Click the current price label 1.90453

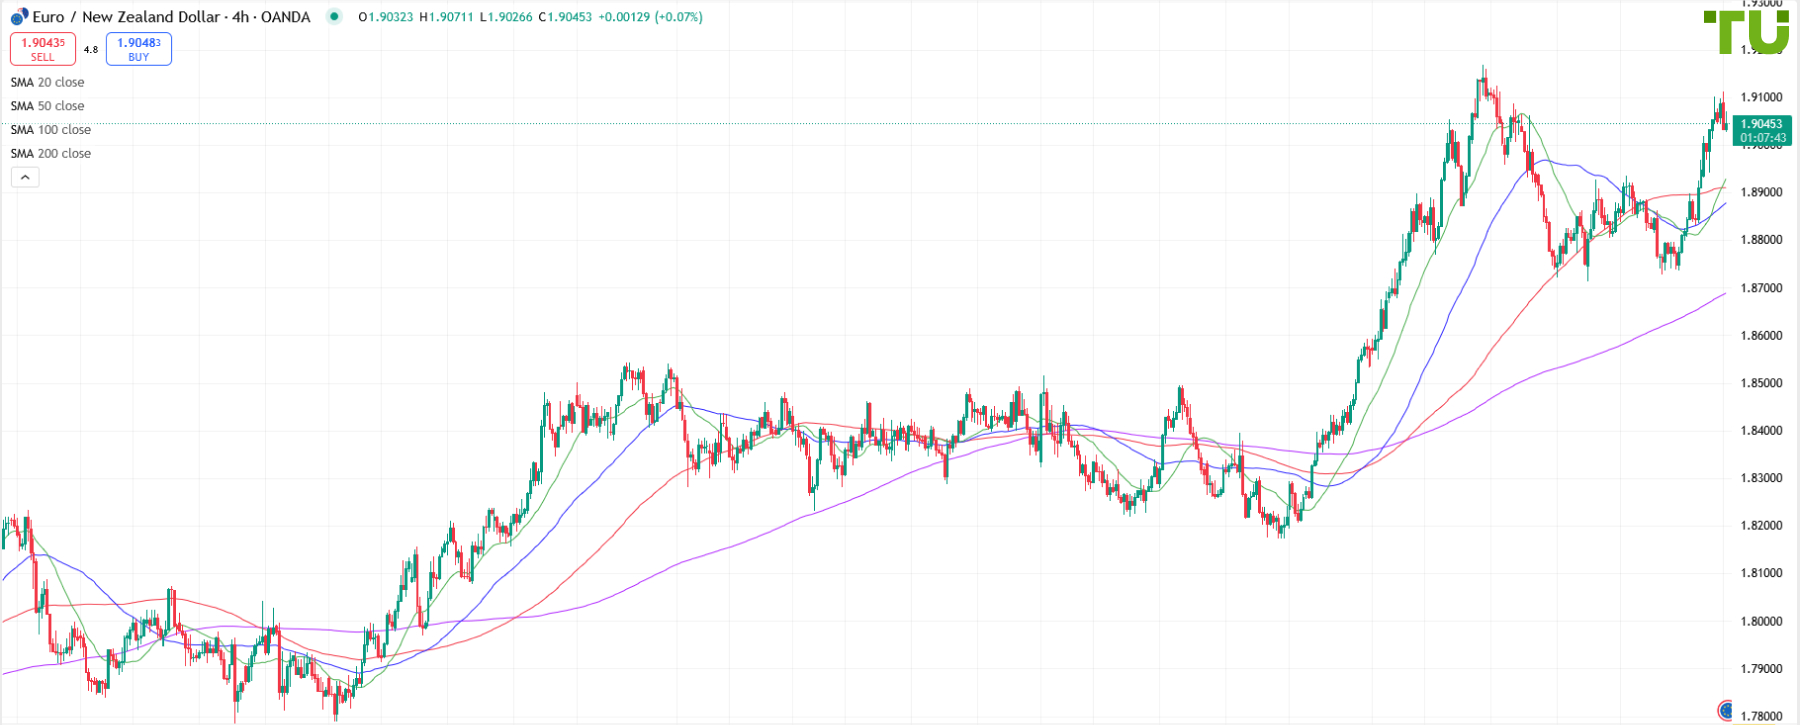click(1762, 125)
